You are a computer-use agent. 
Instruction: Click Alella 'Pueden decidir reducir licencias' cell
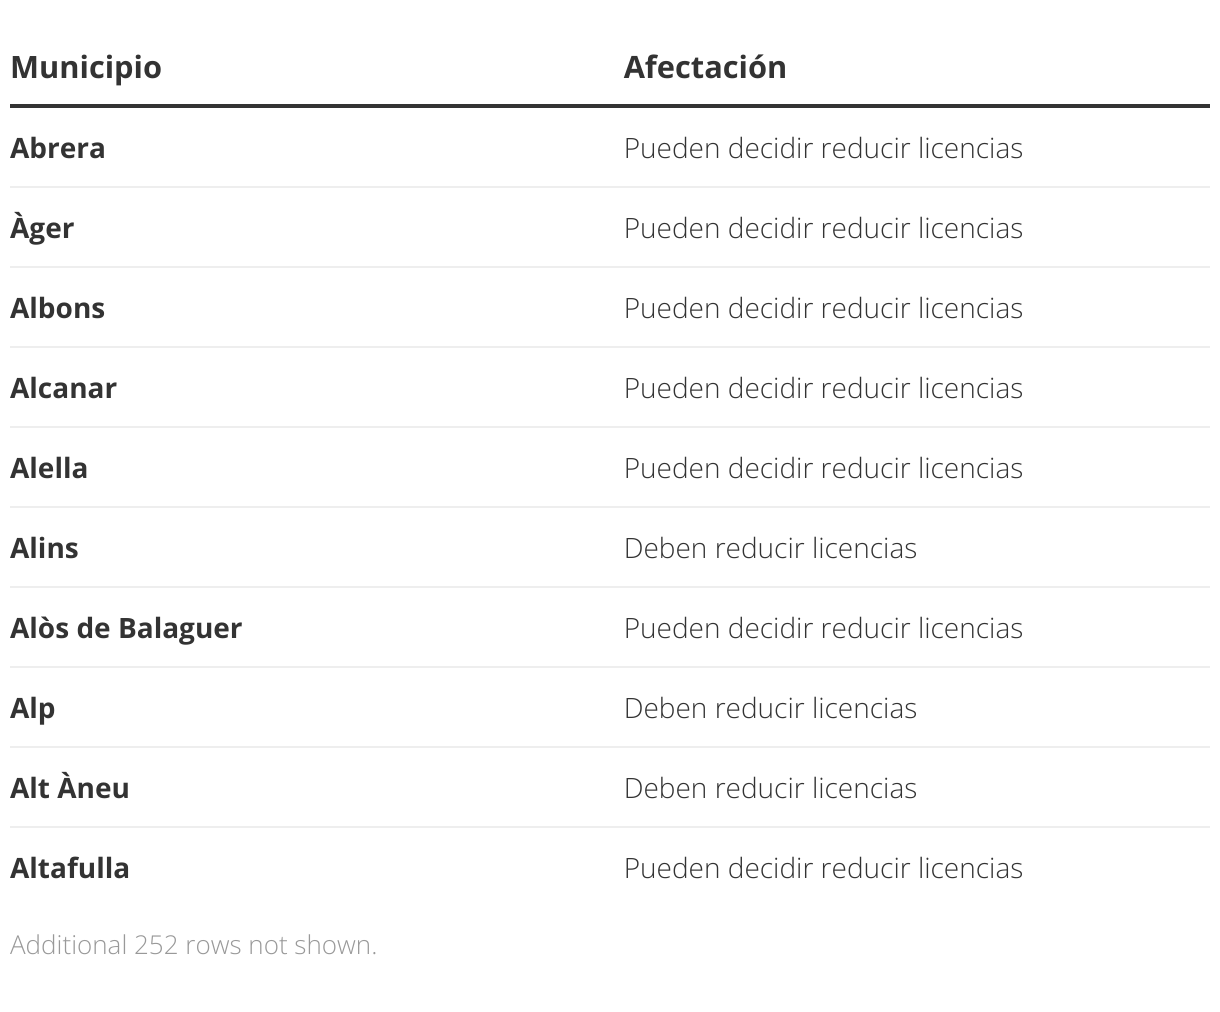pyautogui.click(x=823, y=468)
